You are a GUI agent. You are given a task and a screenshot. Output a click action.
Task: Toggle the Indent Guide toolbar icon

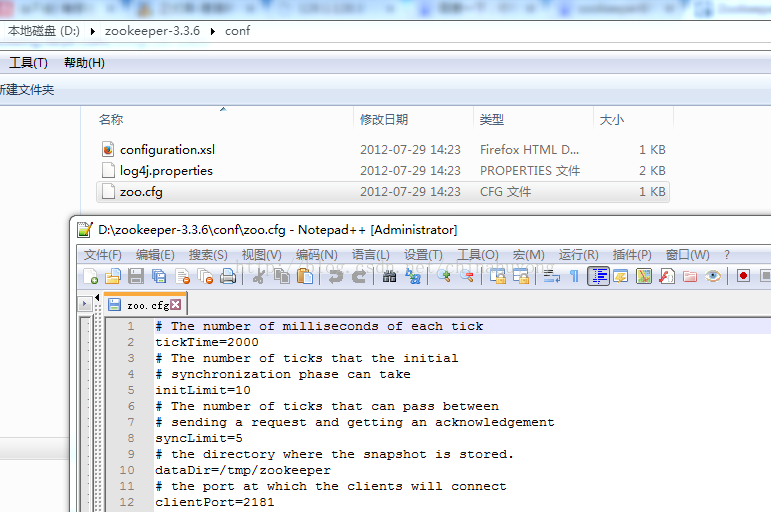[598, 276]
